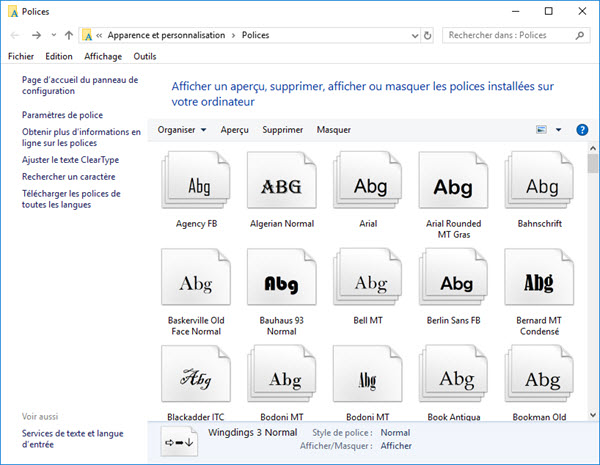Click the refresh button in address bar
Image resolution: width=600 pixels, height=465 pixels.
pyautogui.click(x=428, y=36)
